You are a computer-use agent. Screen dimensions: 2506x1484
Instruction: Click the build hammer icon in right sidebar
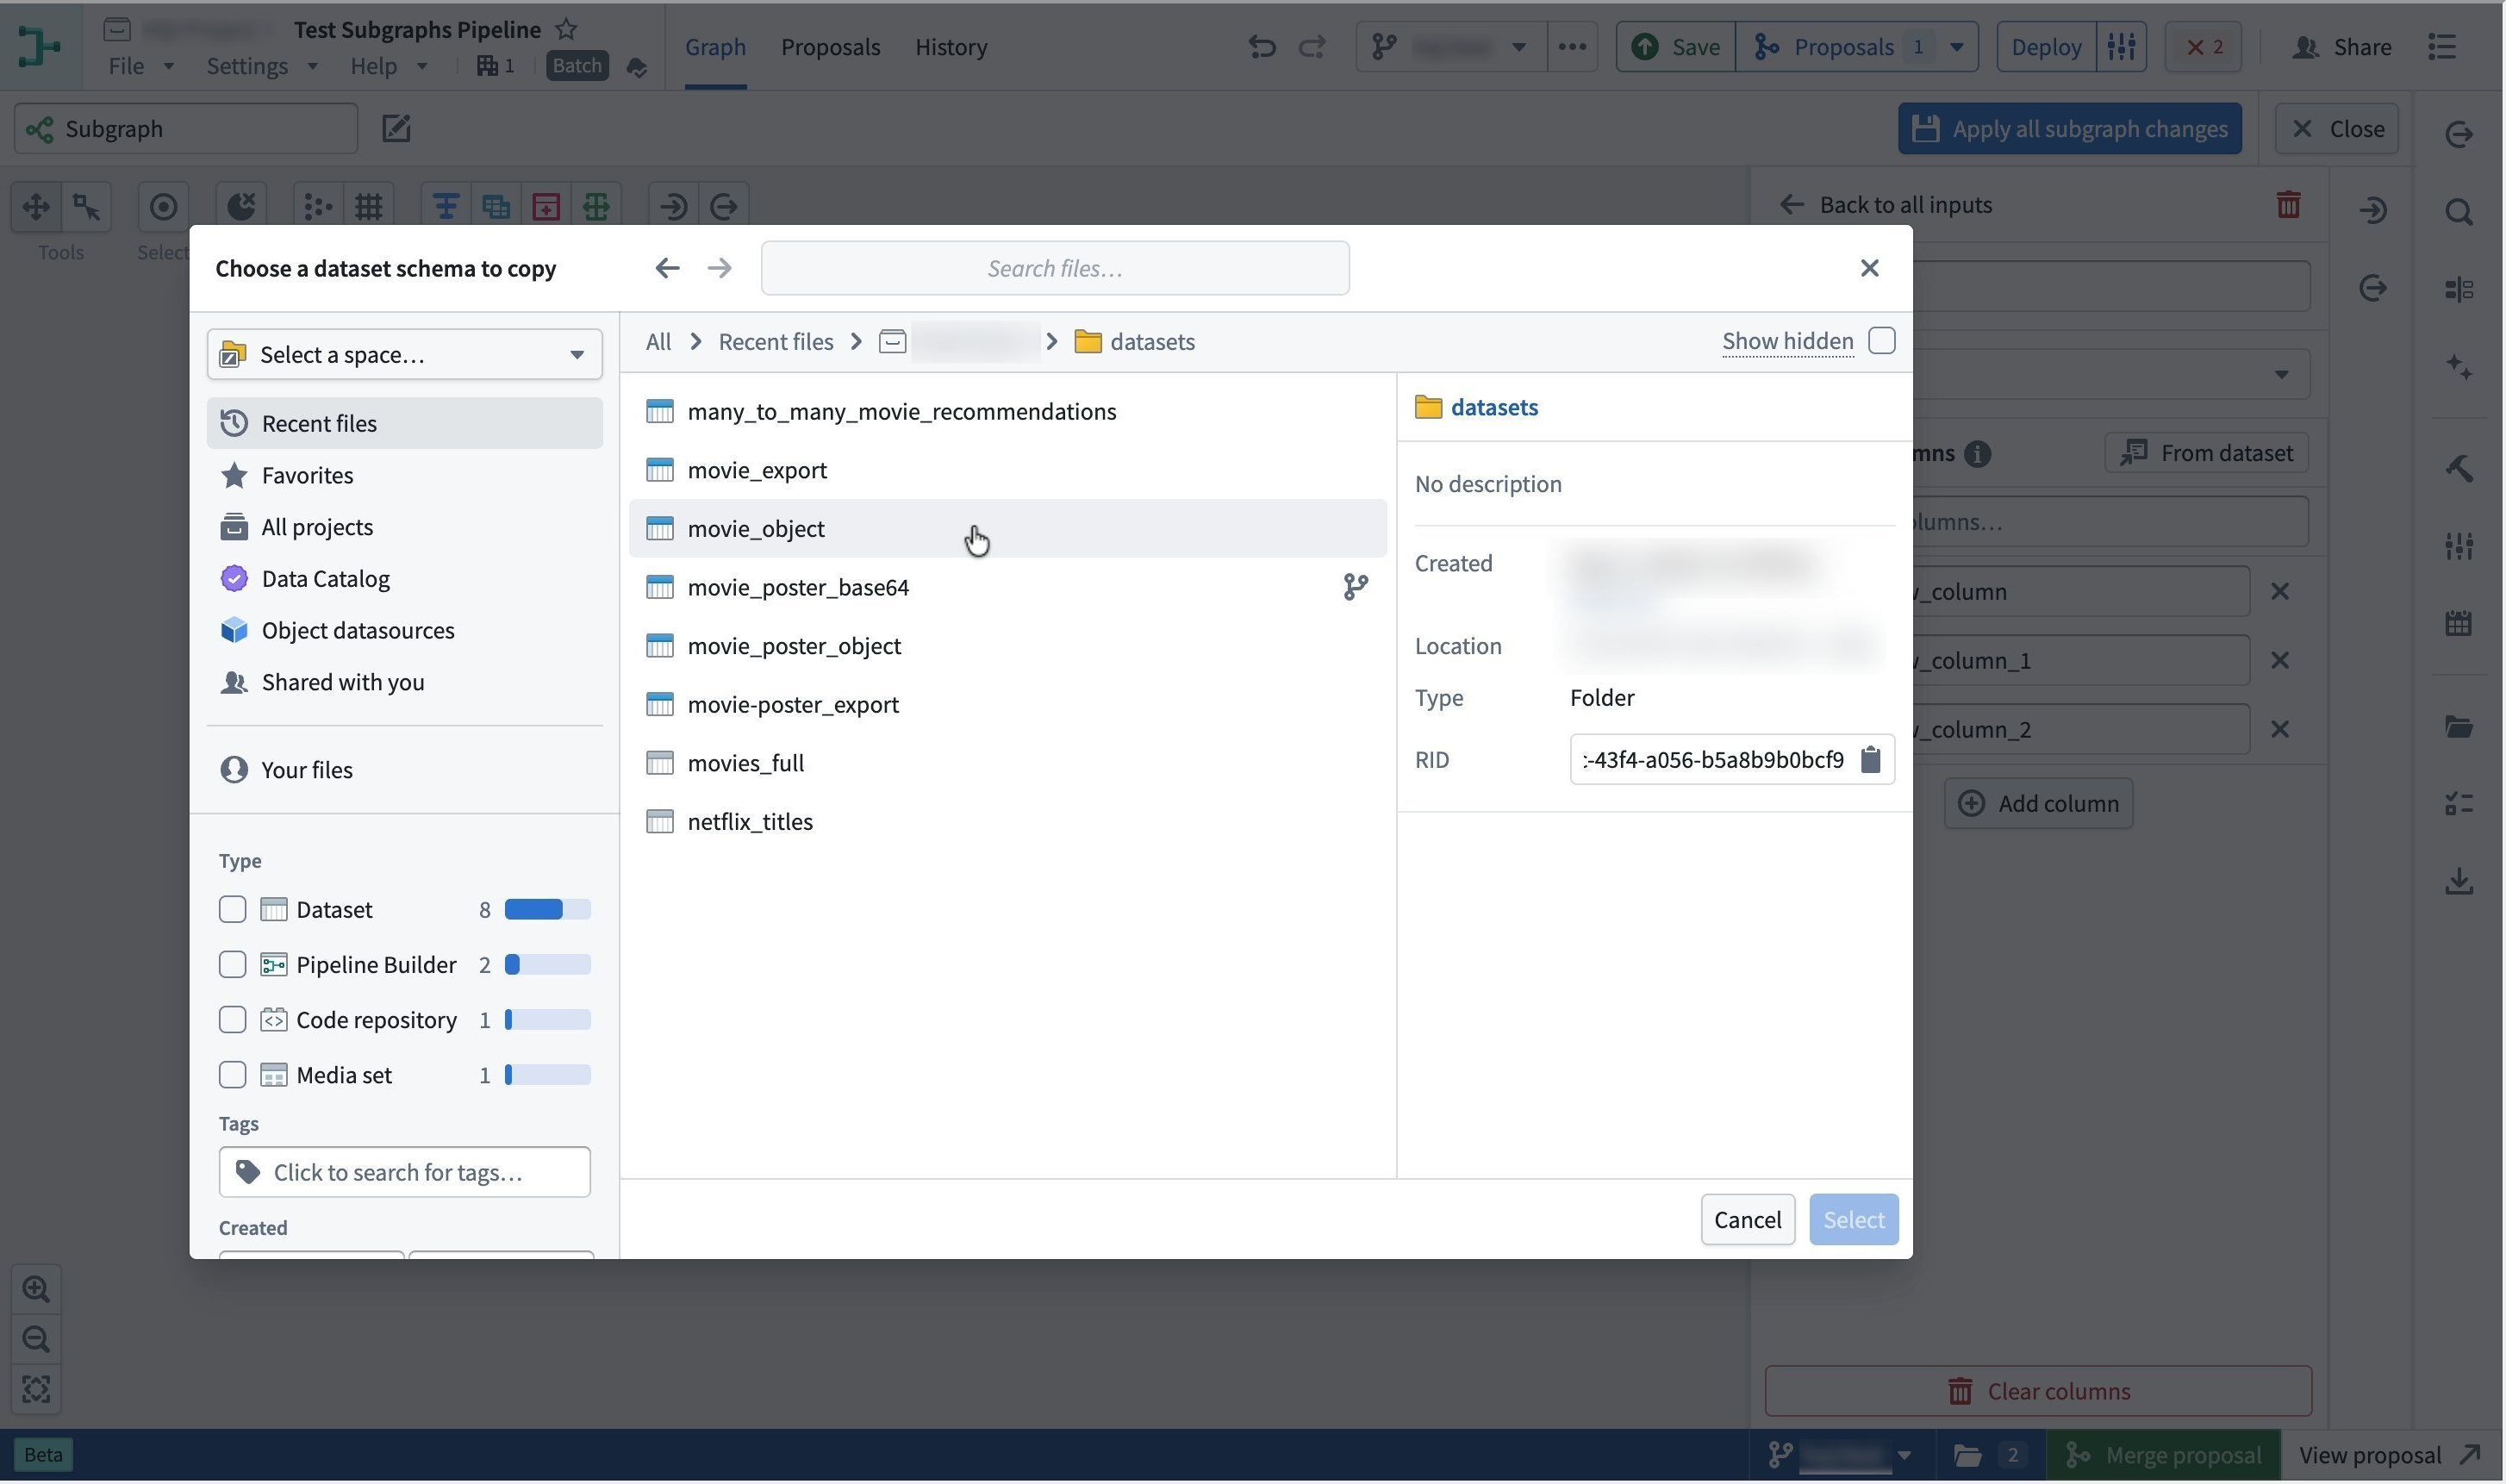2459,469
